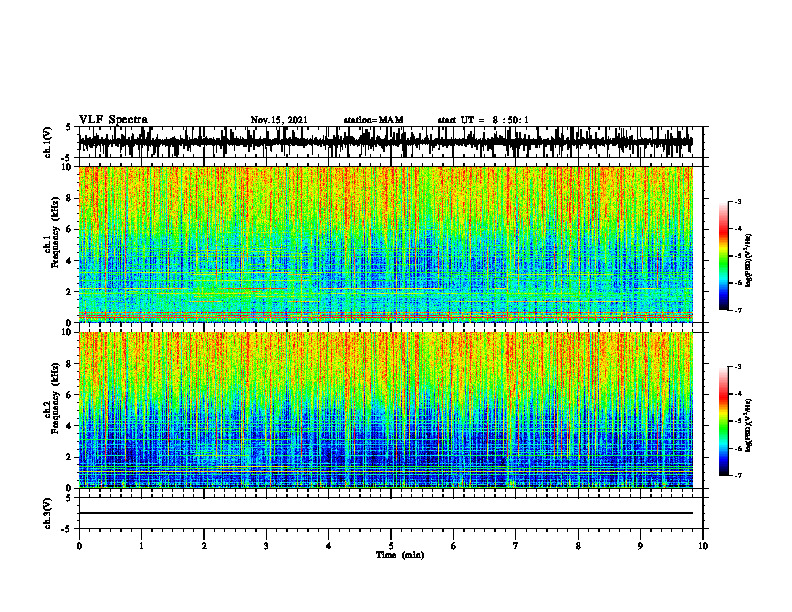Click the time axis tick label "7"

click(516, 546)
